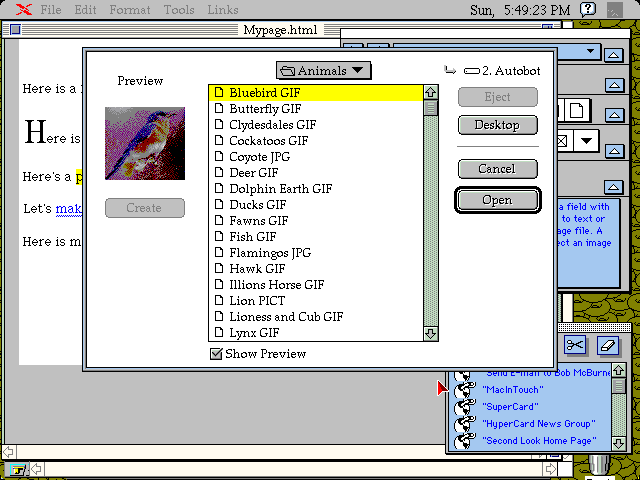This screenshot has width=640, height=480.
Task: Uncheck the Show Preview checkbox
Action: coord(216,354)
